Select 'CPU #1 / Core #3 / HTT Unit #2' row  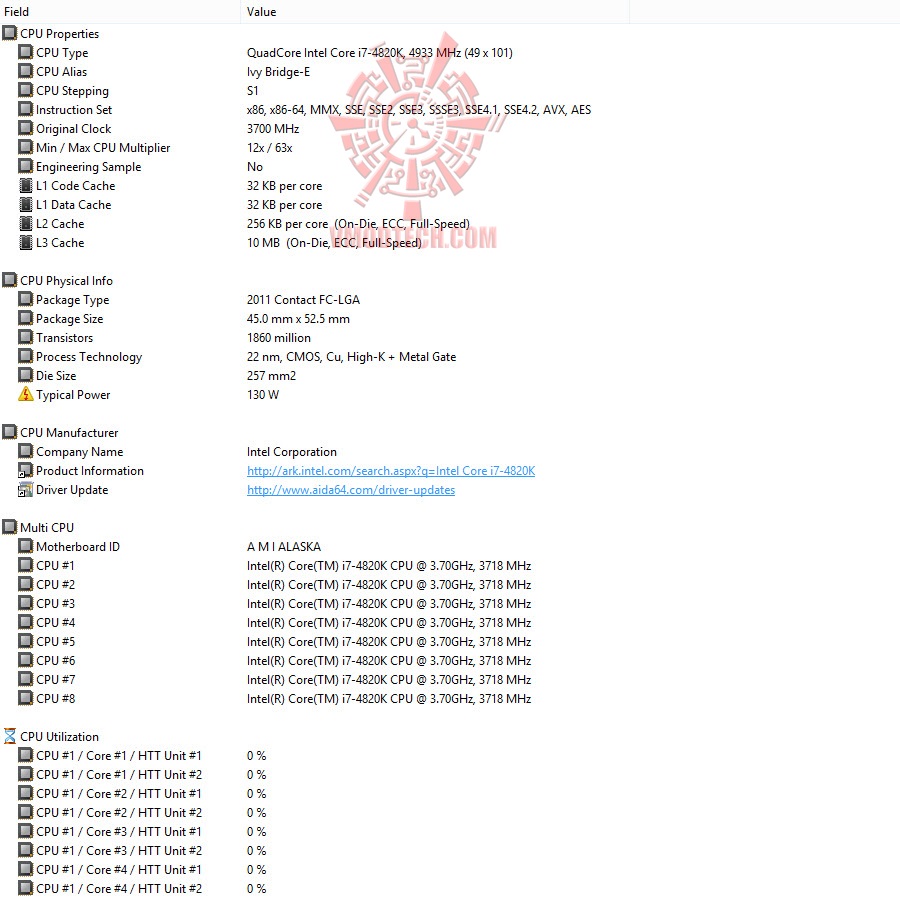tap(119, 851)
